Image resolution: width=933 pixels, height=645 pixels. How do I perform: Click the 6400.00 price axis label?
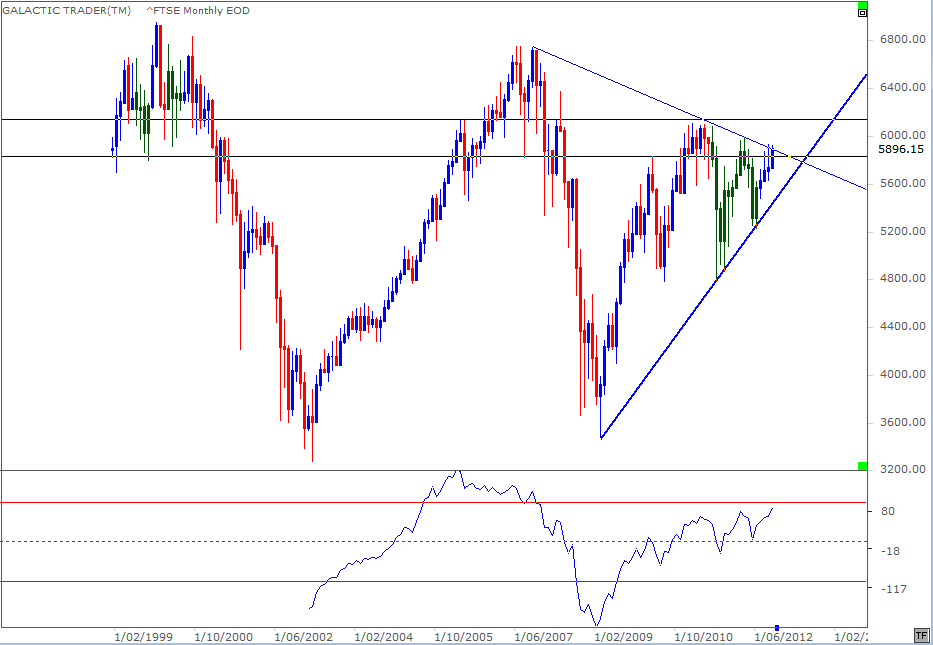pos(904,87)
